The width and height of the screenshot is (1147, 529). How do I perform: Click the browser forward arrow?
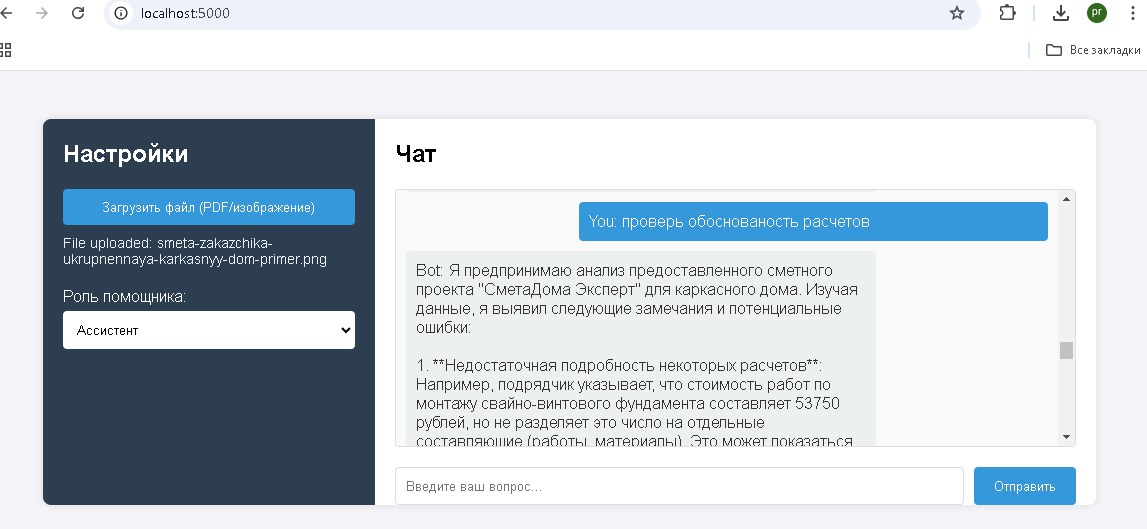(x=41, y=13)
